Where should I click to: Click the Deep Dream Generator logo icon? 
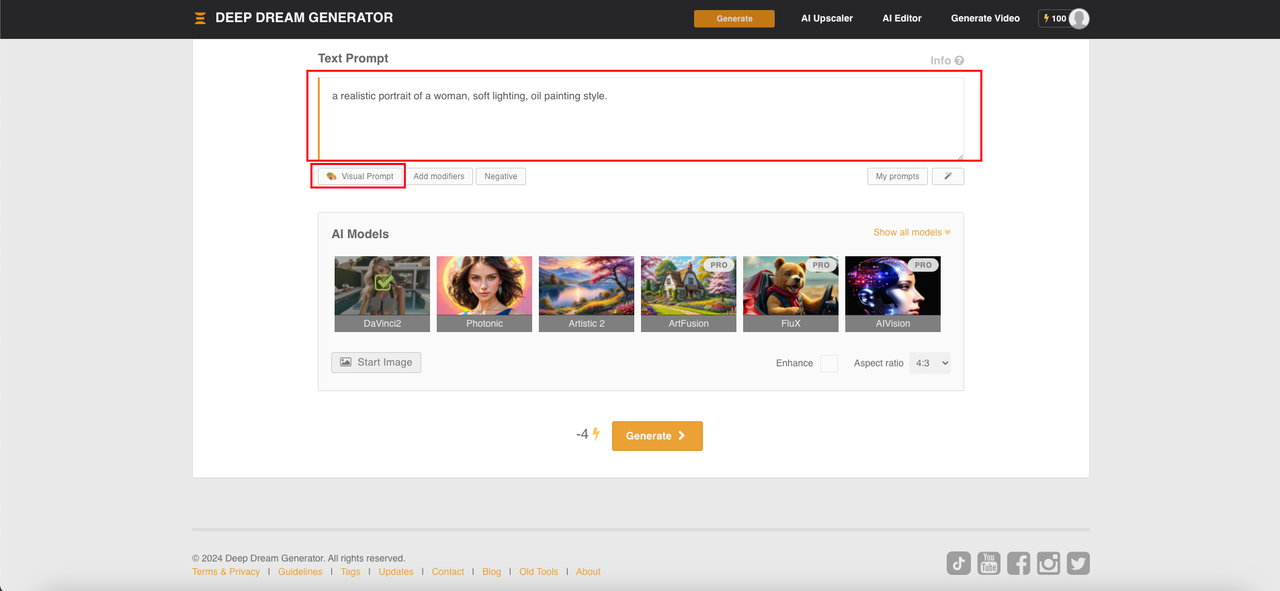200,18
